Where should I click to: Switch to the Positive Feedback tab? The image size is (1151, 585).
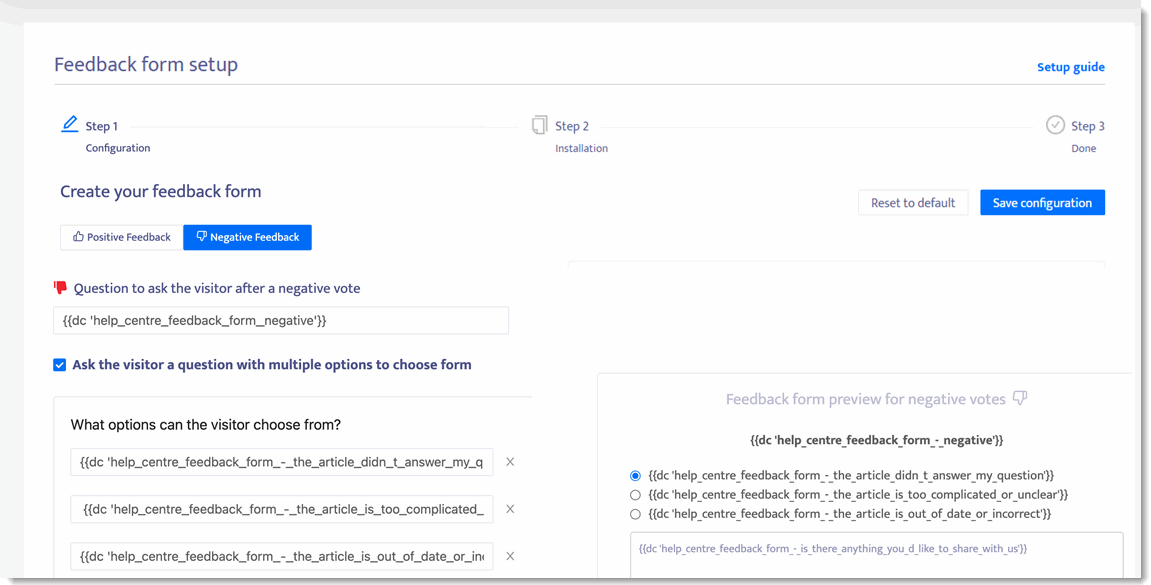click(x=122, y=237)
